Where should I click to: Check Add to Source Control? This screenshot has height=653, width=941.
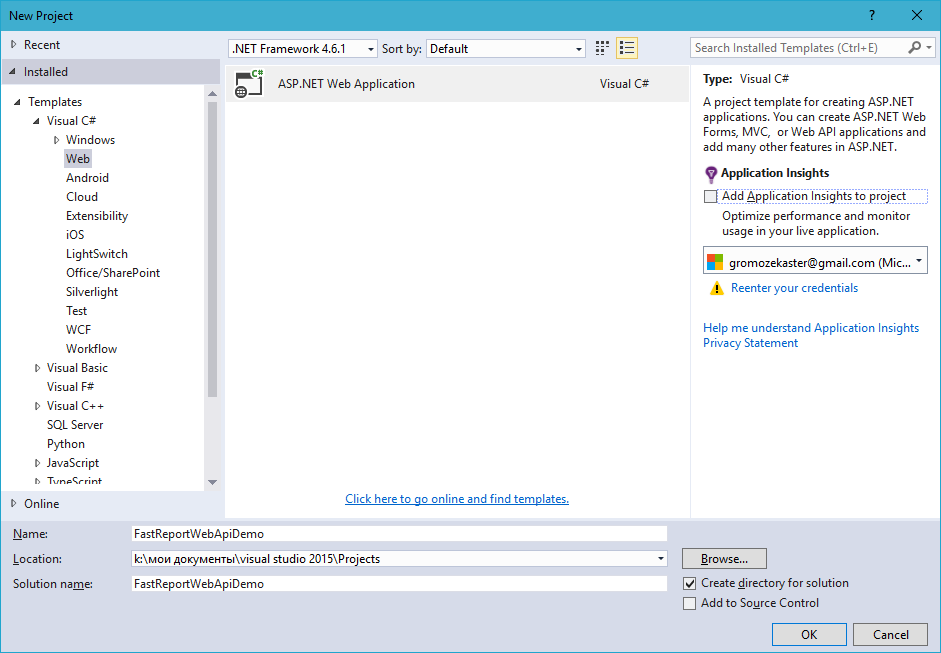point(690,603)
